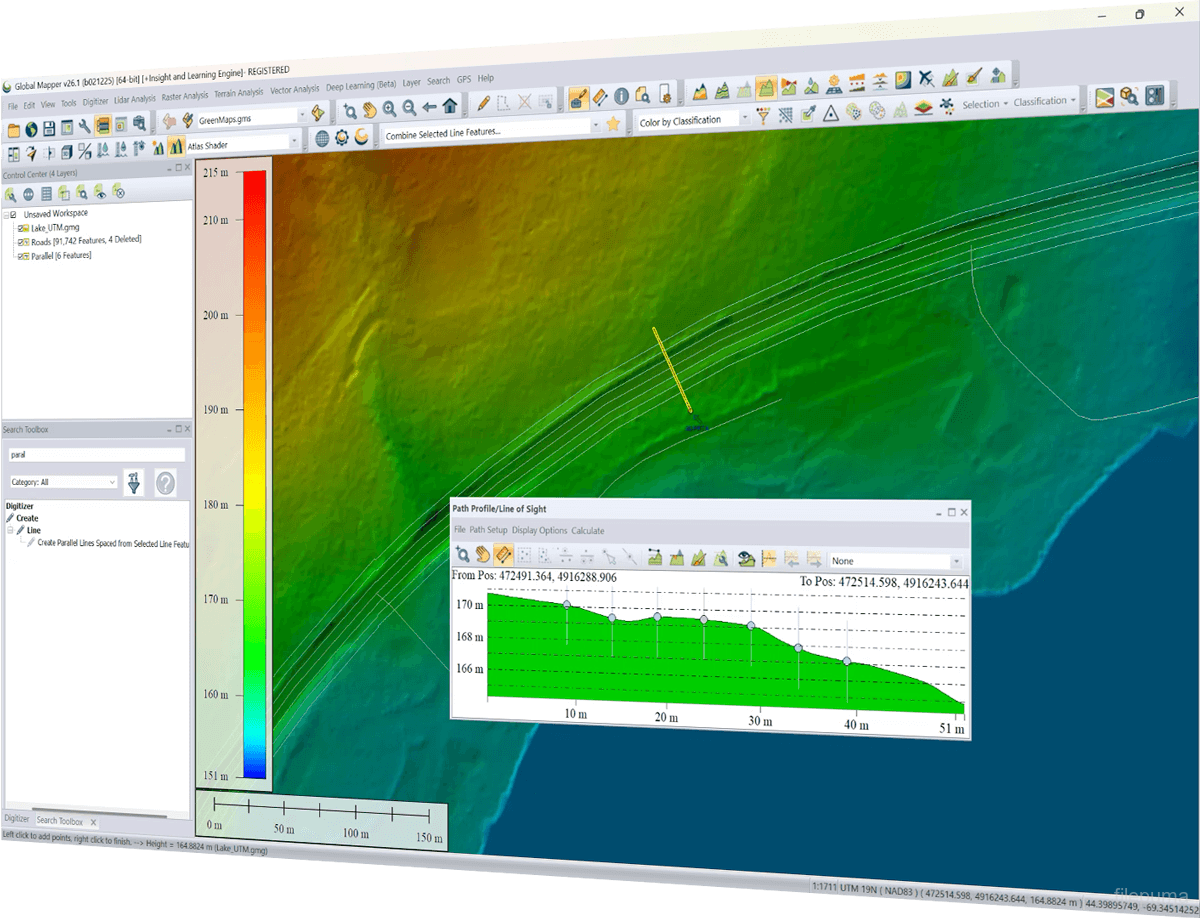Click the Selection dropdown button
1200x918 pixels.
pos(984,104)
